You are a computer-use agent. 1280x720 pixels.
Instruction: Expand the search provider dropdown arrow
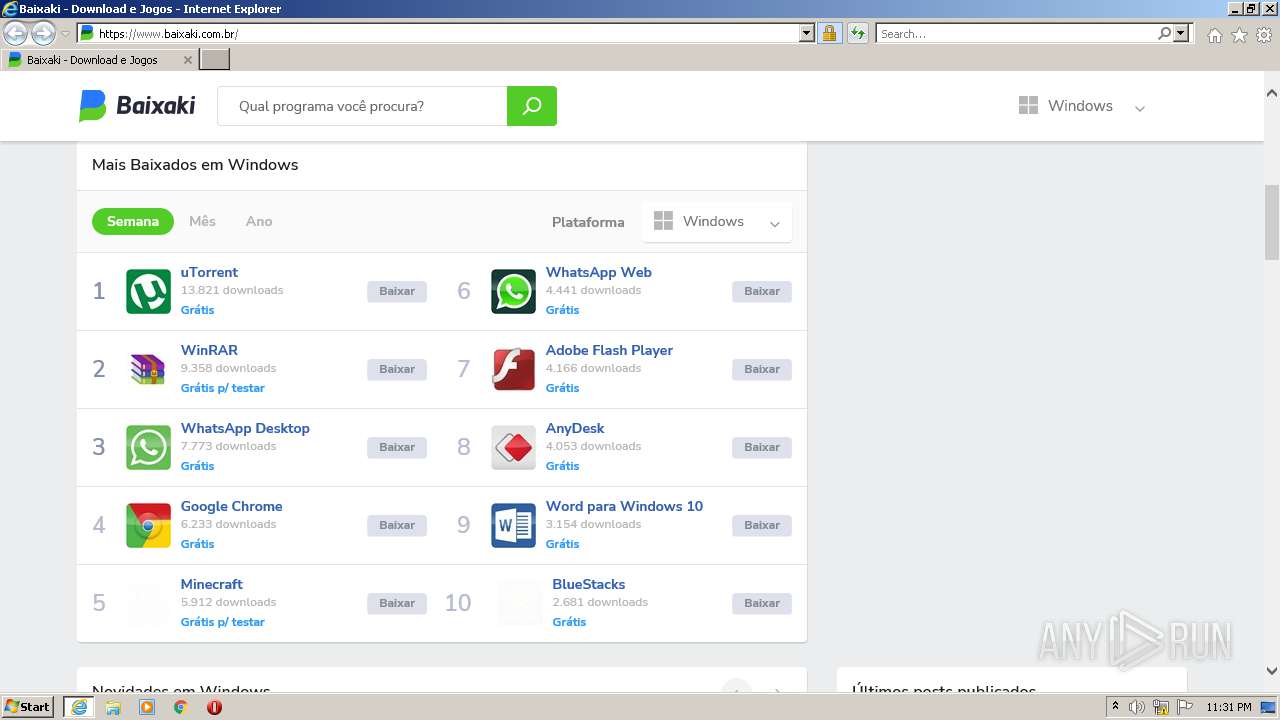1182,33
